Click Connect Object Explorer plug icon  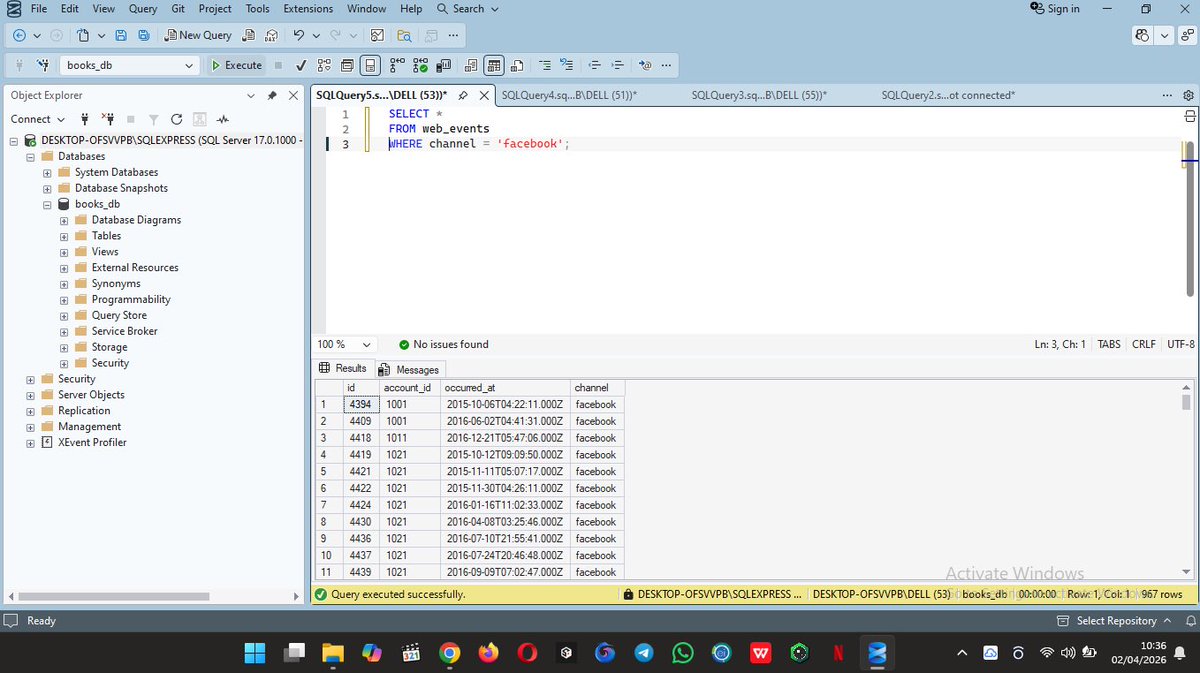(85, 119)
